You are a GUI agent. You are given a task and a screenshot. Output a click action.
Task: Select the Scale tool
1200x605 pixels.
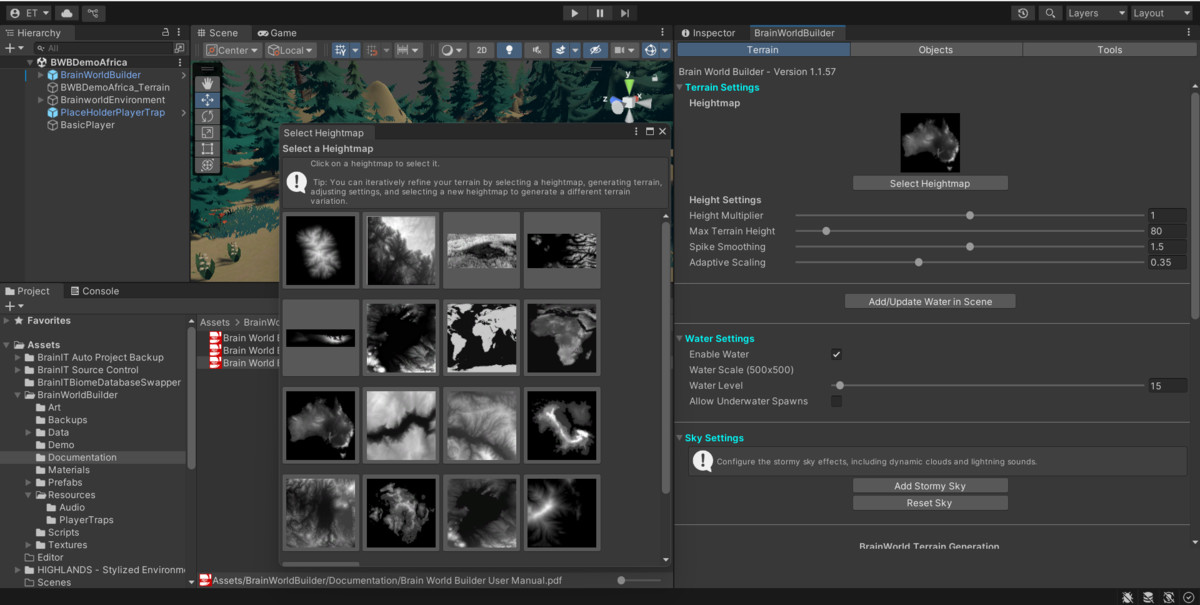coord(207,132)
